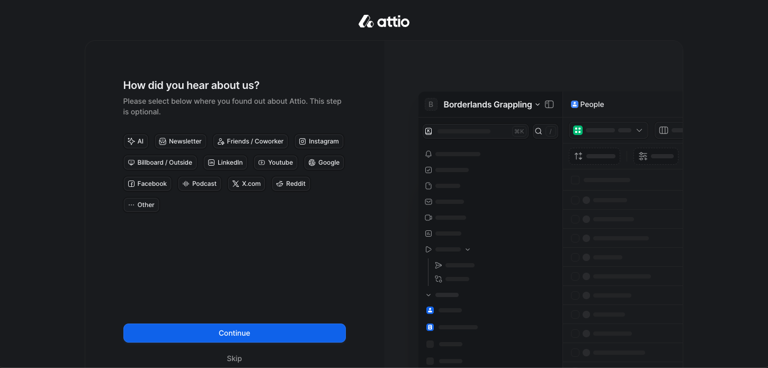Open the reports icon in preview sidebar
The height and width of the screenshot is (368, 768).
pos(429,233)
